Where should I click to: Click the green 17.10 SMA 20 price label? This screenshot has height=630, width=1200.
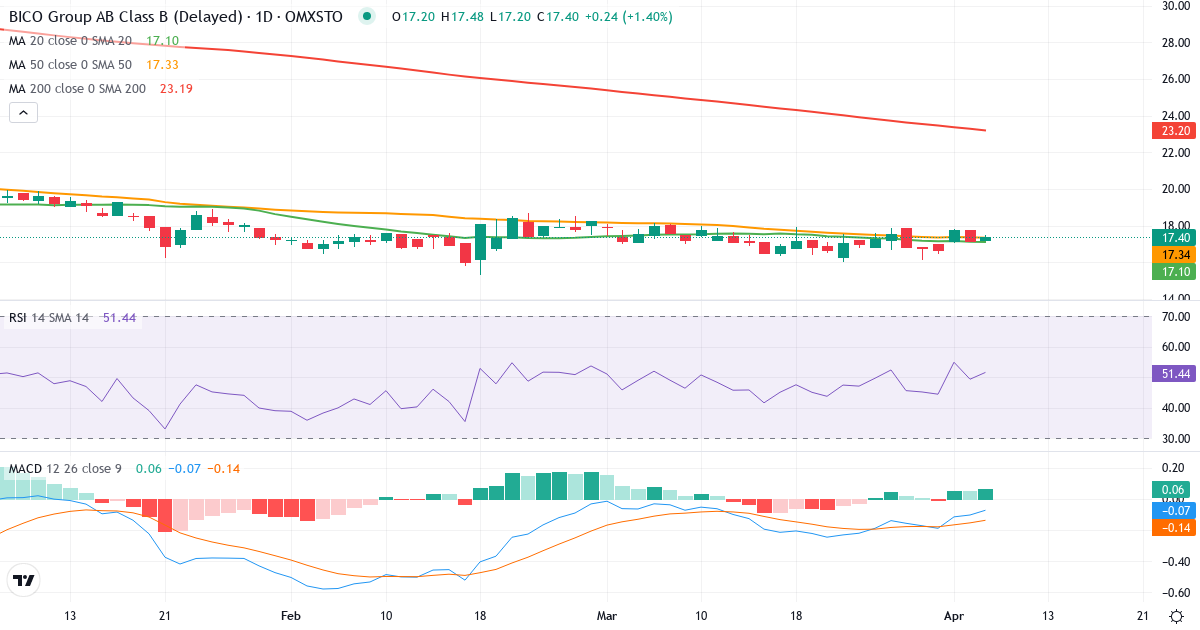(x=1172, y=271)
